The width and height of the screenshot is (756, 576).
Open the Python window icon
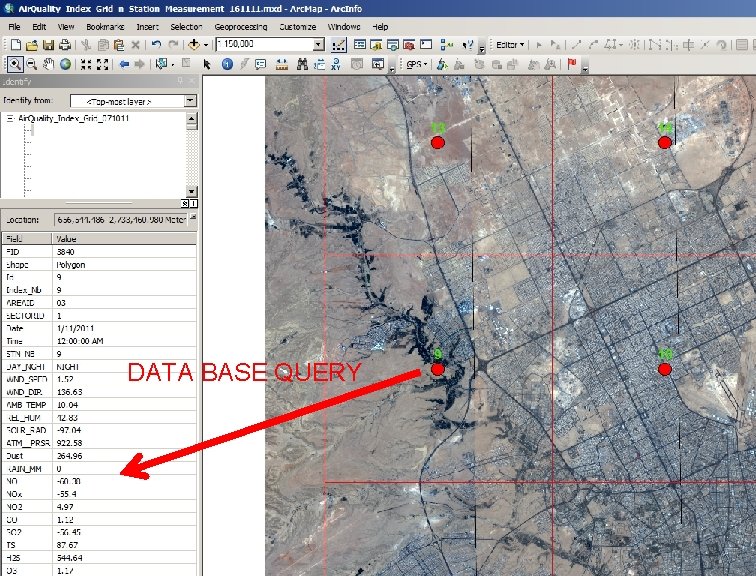[426, 45]
